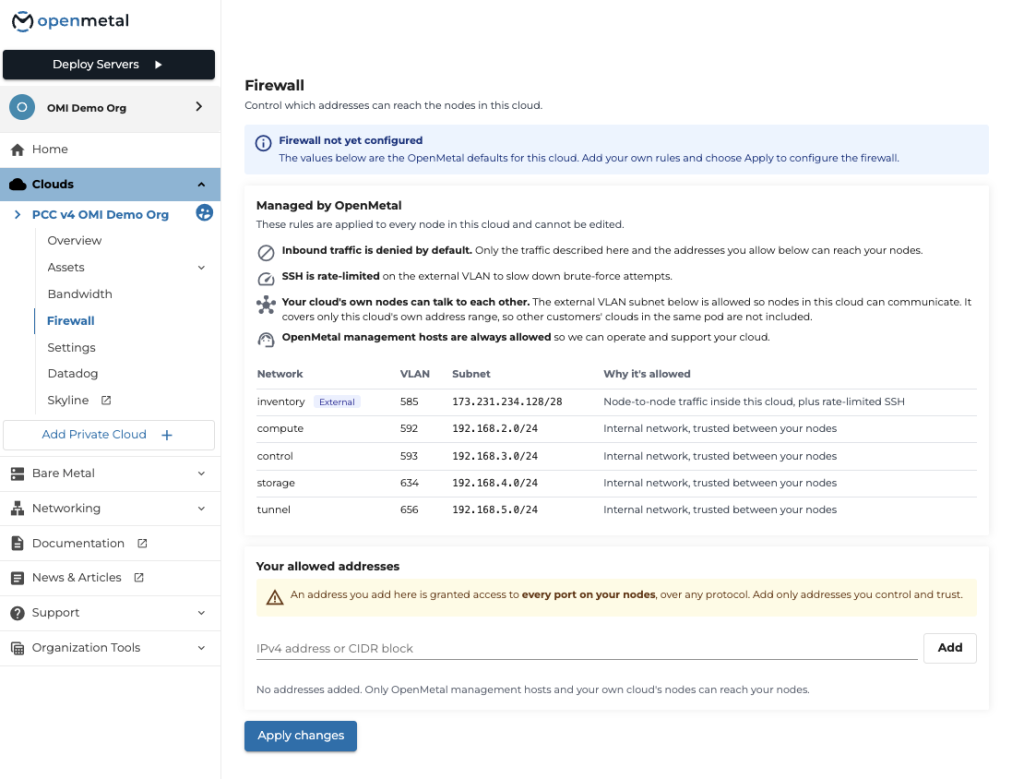Expand the PCC v4 OMI Demo Org tree arrow
Screen dimensions: 1024x779
[x=18, y=214]
